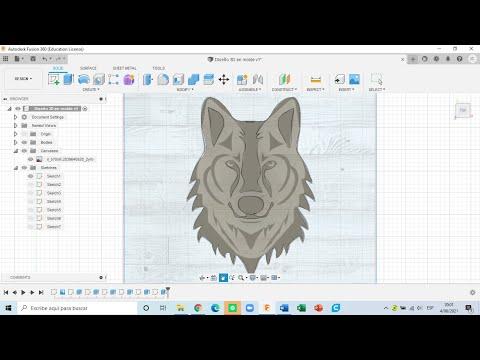Open the Extensions icon beside Job Status
The image size is (480, 360).
coord(436,59)
